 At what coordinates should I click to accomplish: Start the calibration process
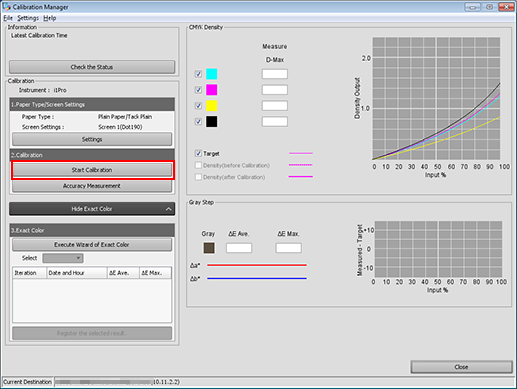92,170
